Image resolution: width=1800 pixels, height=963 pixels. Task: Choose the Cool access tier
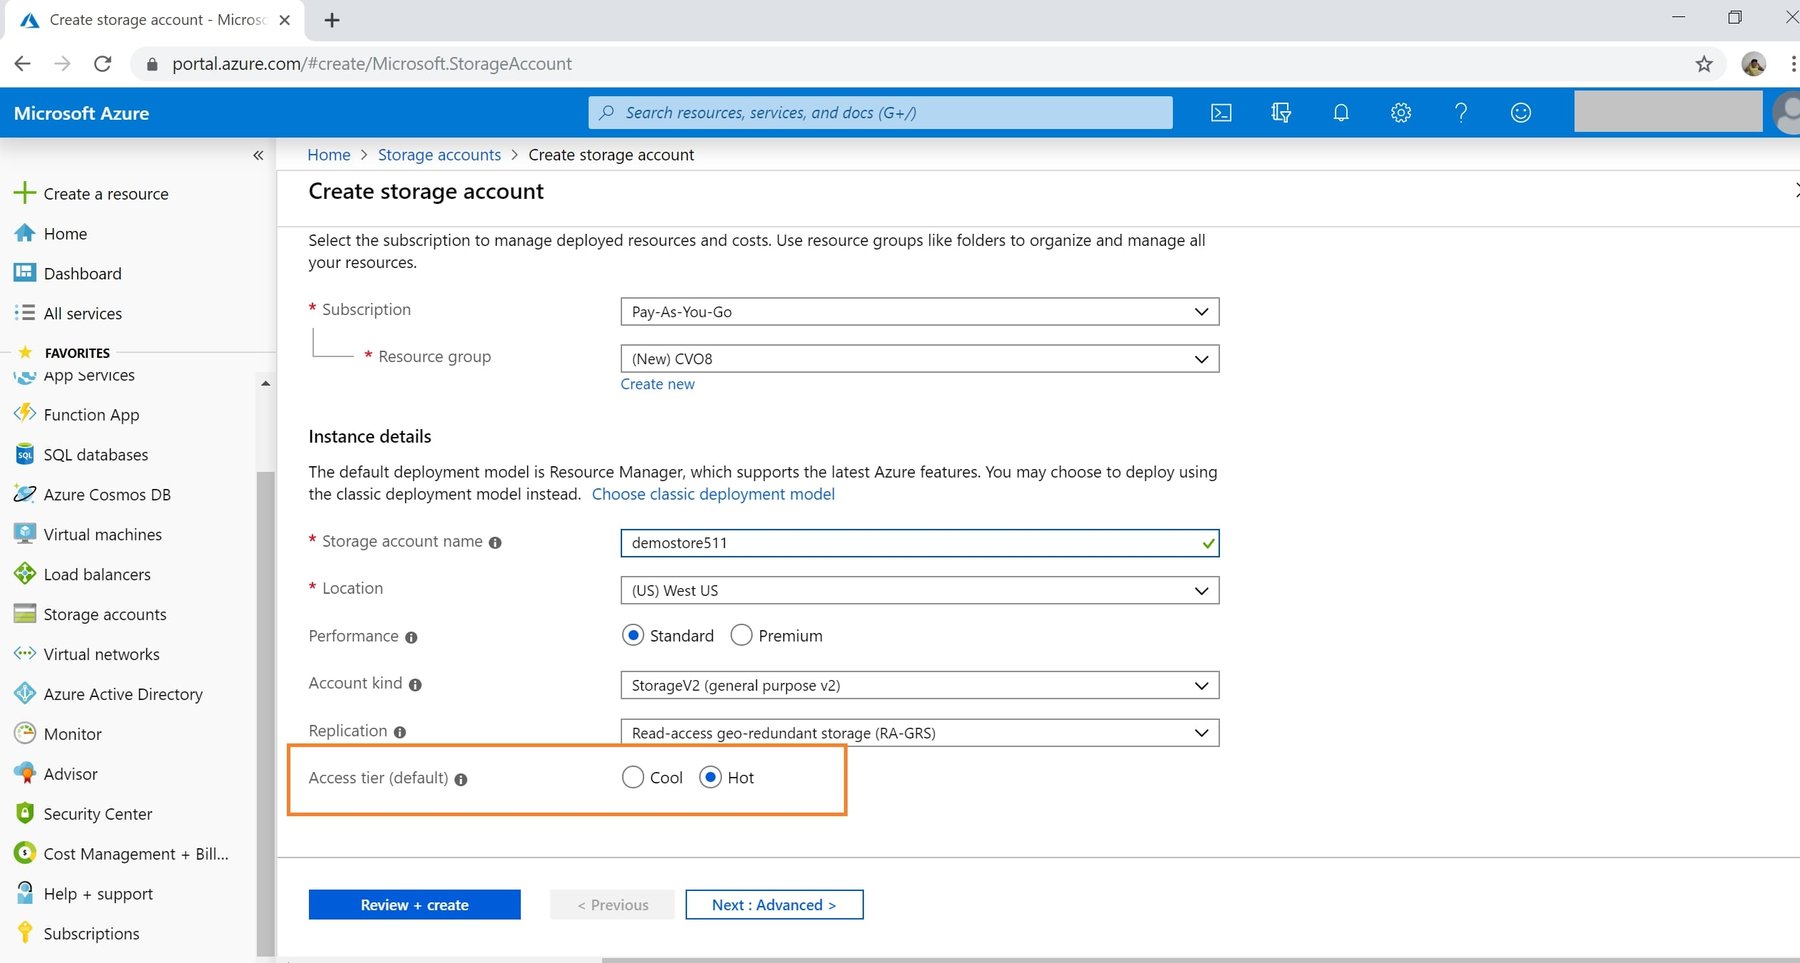click(x=632, y=777)
